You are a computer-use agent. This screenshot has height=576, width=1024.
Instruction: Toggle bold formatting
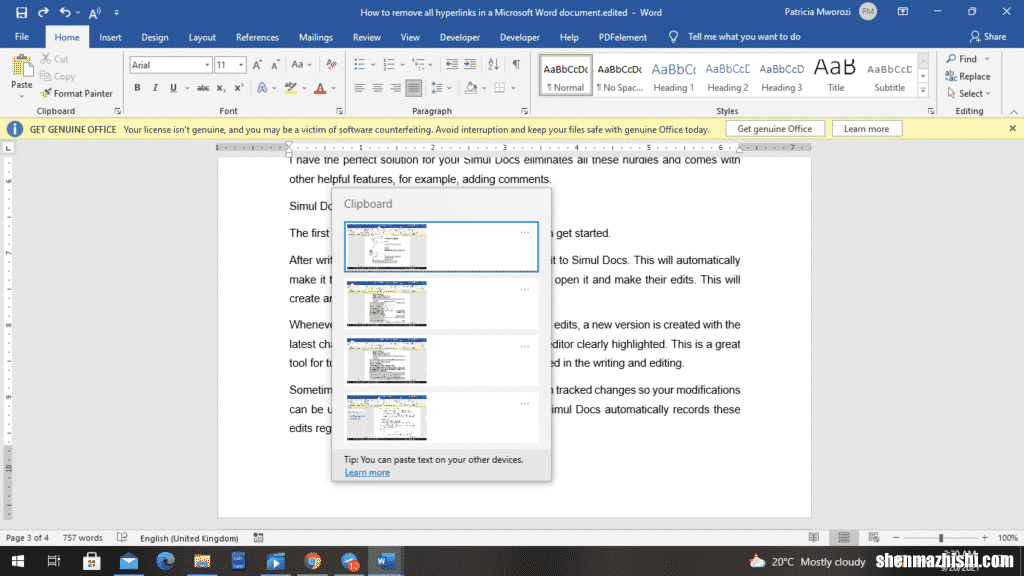137,88
